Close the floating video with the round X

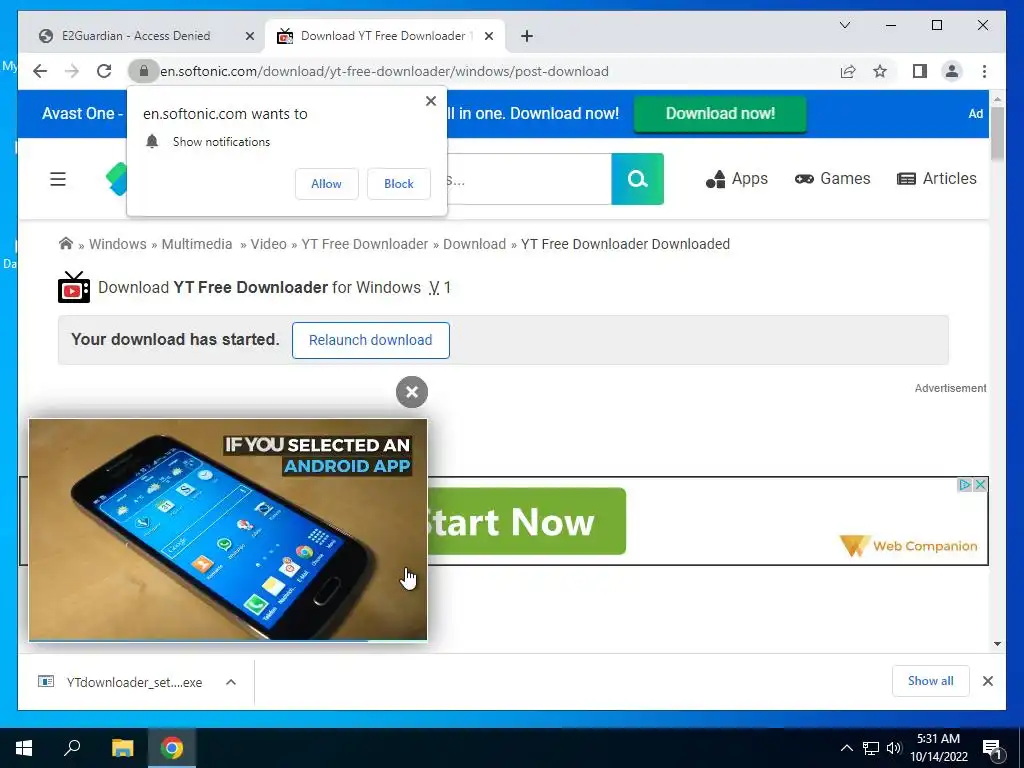tap(411, 392)
